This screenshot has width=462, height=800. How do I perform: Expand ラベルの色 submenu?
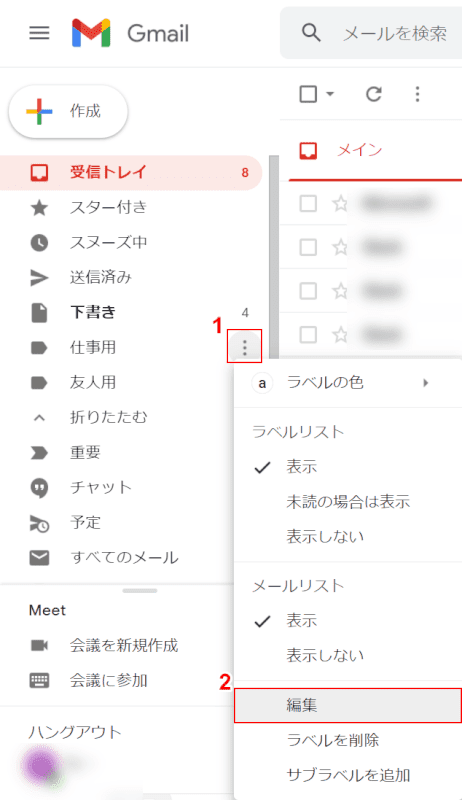(348, 383)
